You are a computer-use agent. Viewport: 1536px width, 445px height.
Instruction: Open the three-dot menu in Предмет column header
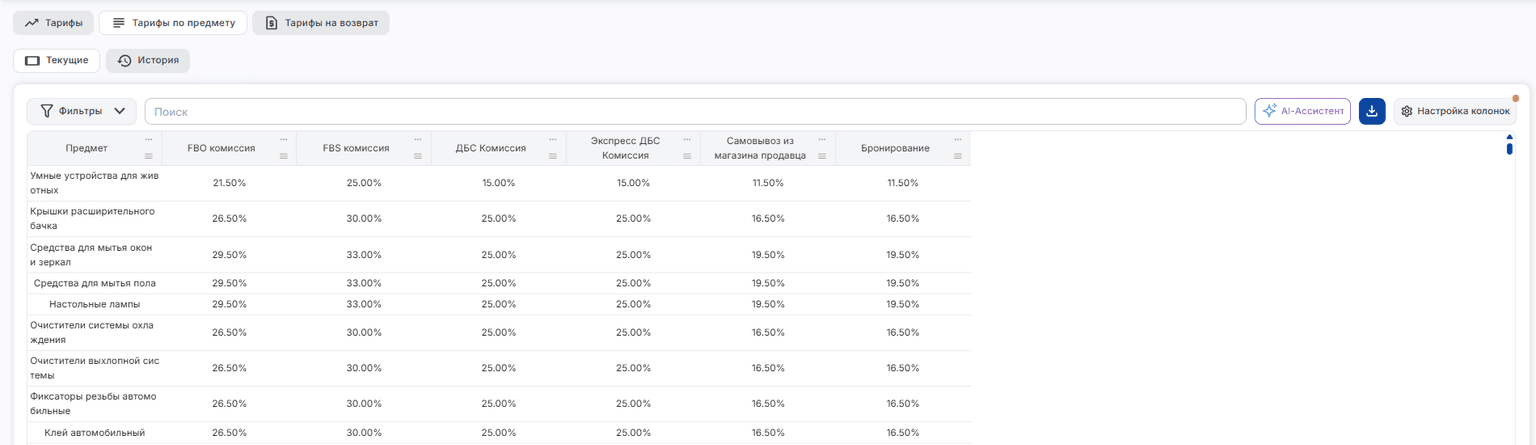click(149, 139)
